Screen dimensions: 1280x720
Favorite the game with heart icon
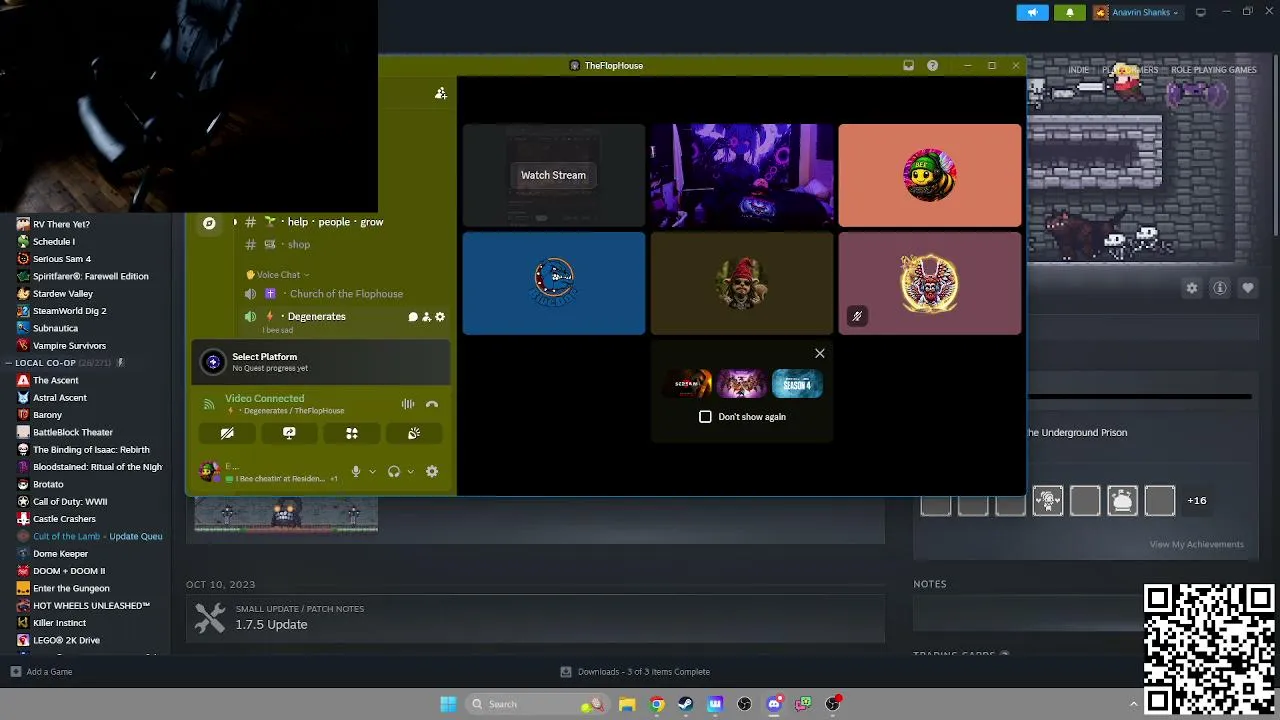click(x=1248, y=288)
